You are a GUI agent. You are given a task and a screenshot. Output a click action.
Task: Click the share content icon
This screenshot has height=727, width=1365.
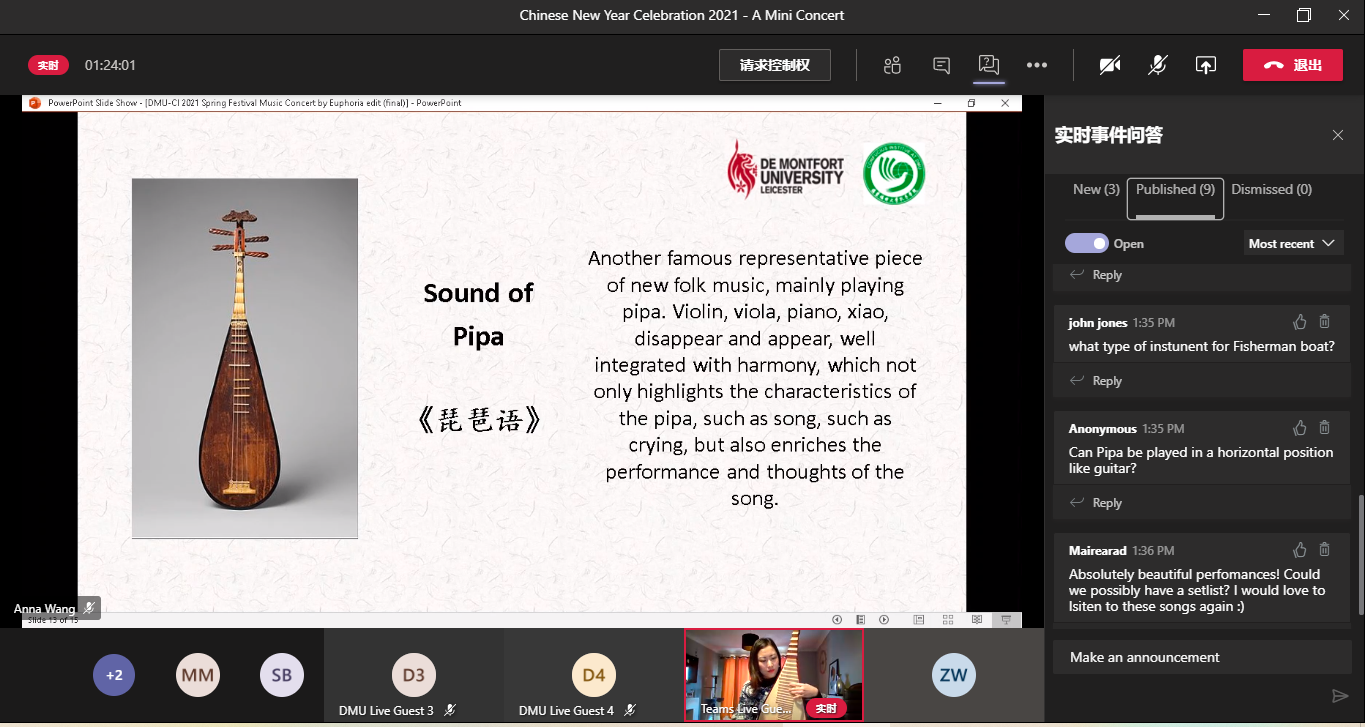click(1206, 65)
